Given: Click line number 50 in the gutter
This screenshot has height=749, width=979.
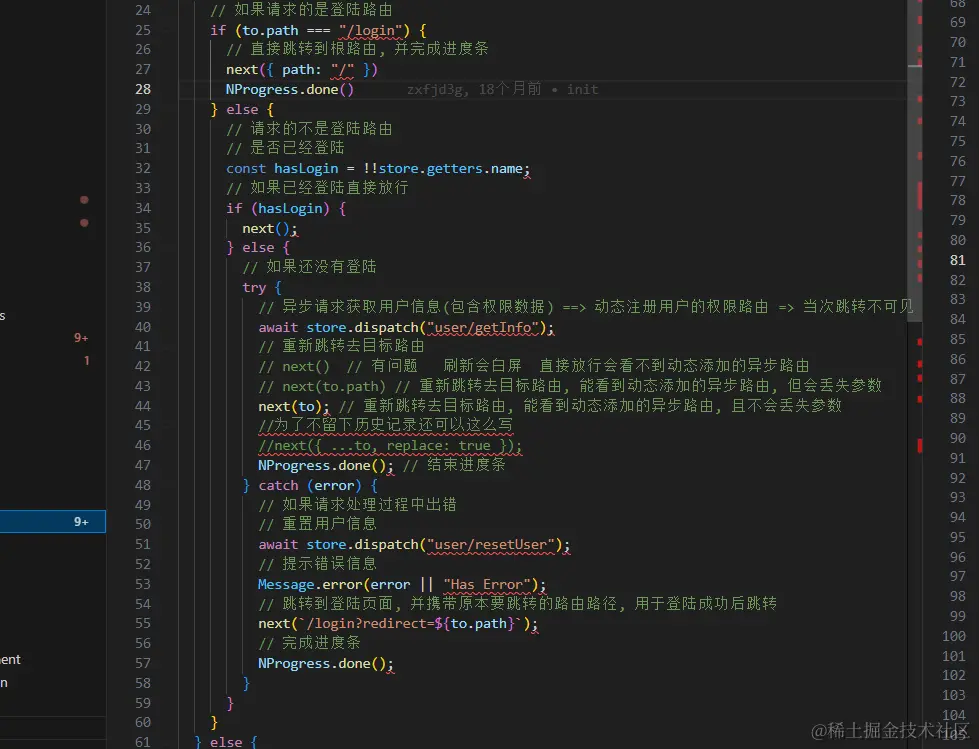Looking at the screenshot, I should [x=143, y=524].
